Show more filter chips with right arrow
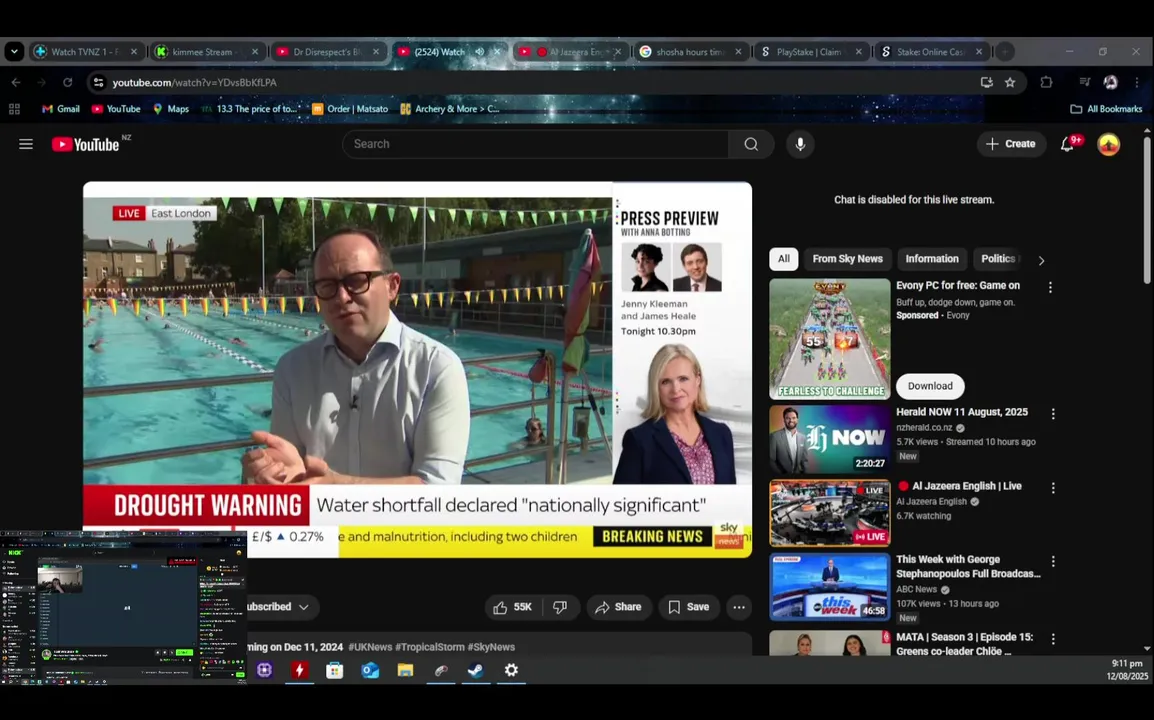The width and height of the screenshot is (1154, 720). [x=1041, y=260]
